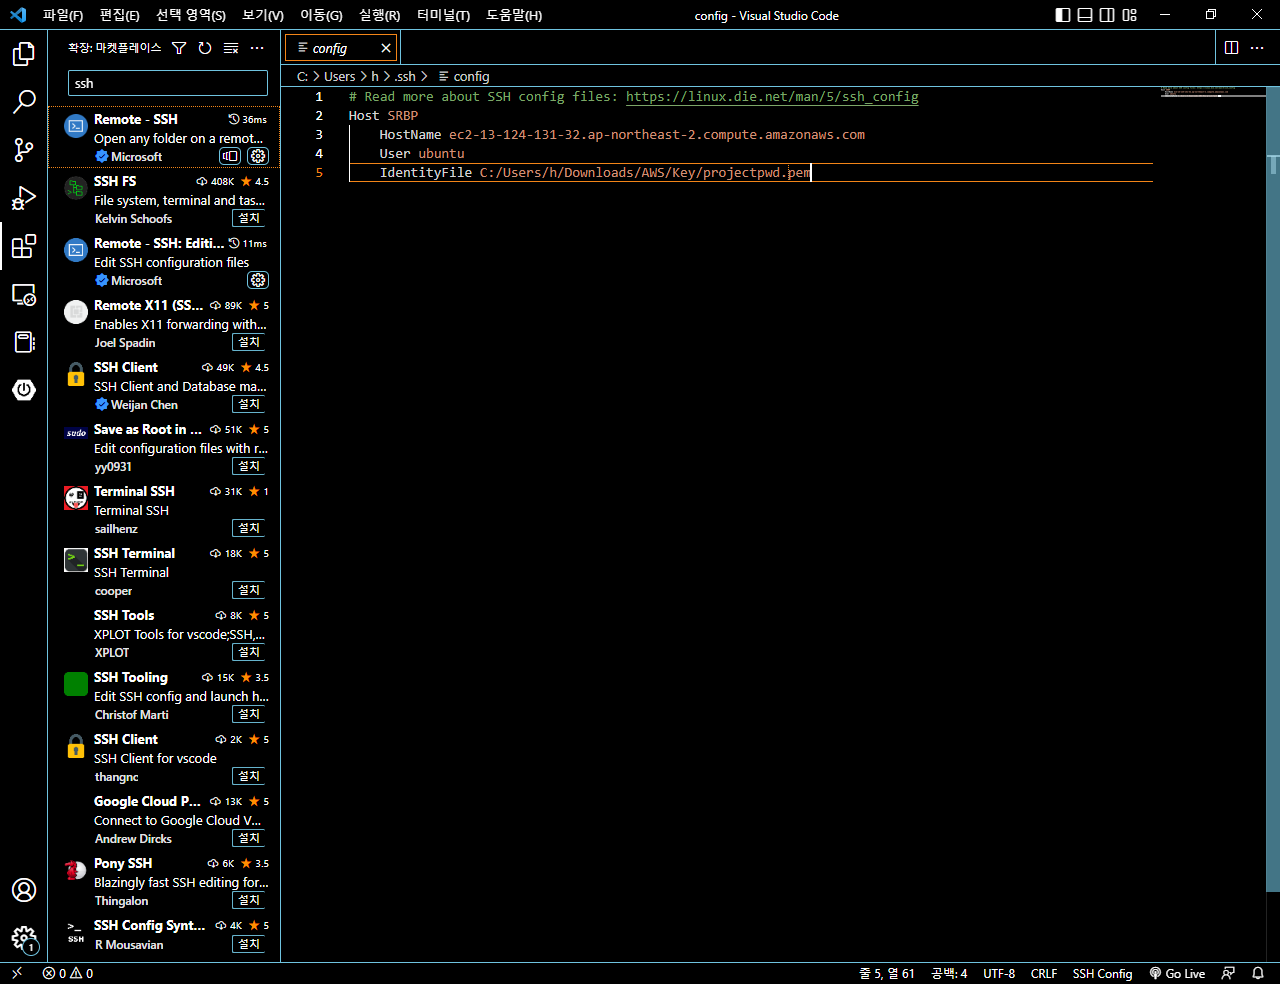Install the Remote X11 extension
1280x984 pixels.
[249, 342]
